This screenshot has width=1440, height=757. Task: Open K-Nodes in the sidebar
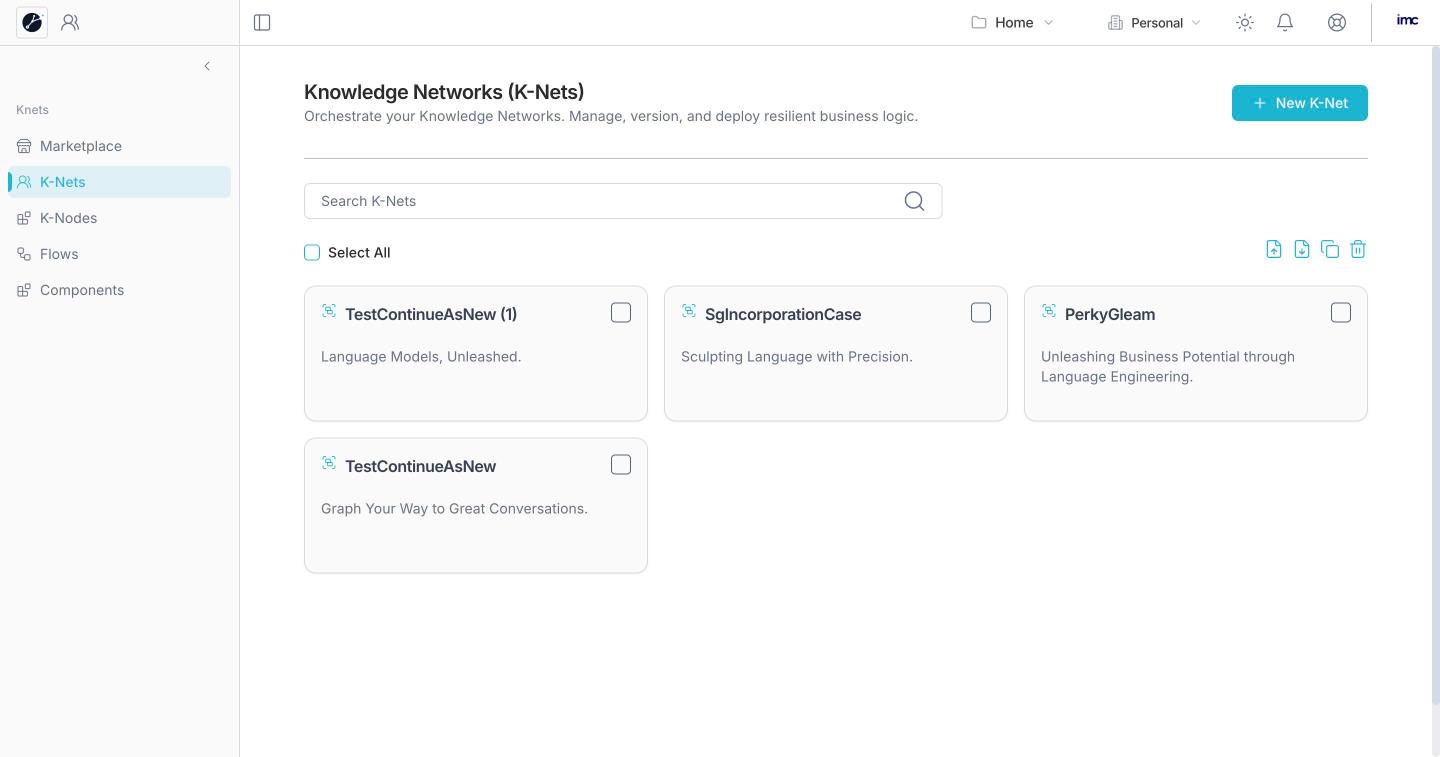(x=119, y=218)
